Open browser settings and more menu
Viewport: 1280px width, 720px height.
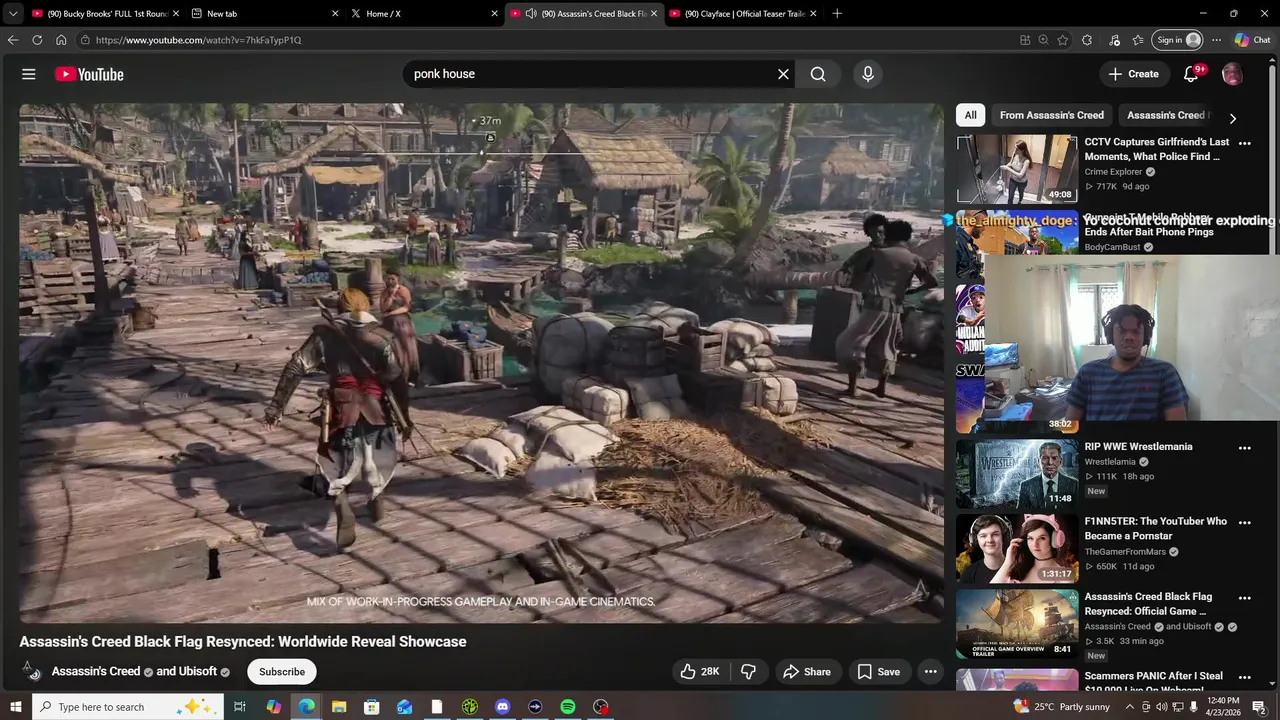pyautogui.click(x=1216, y=40)
